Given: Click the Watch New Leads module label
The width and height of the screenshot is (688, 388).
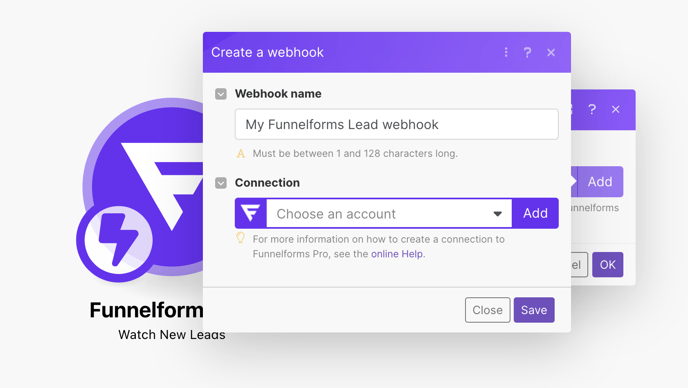Looking at the screenshot, I should [172, 335].
